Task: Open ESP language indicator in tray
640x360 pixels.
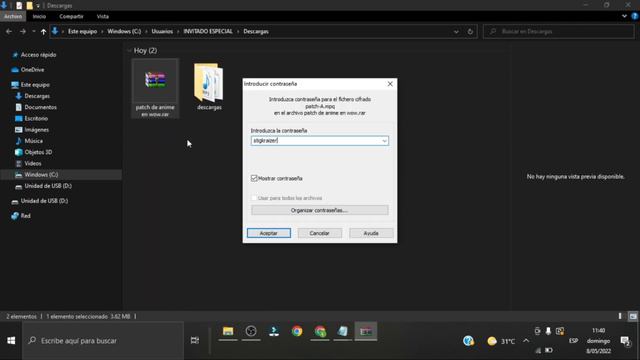Action: 573,340
